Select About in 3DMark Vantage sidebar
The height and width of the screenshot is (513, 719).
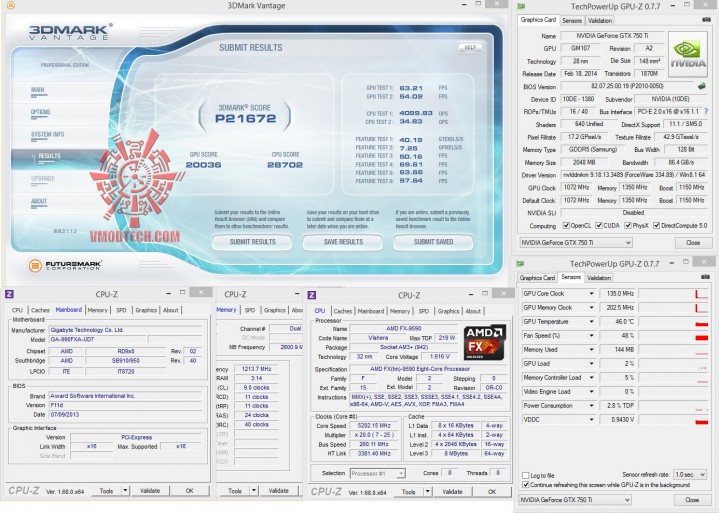pyautogui.click(x=39, y=202)
